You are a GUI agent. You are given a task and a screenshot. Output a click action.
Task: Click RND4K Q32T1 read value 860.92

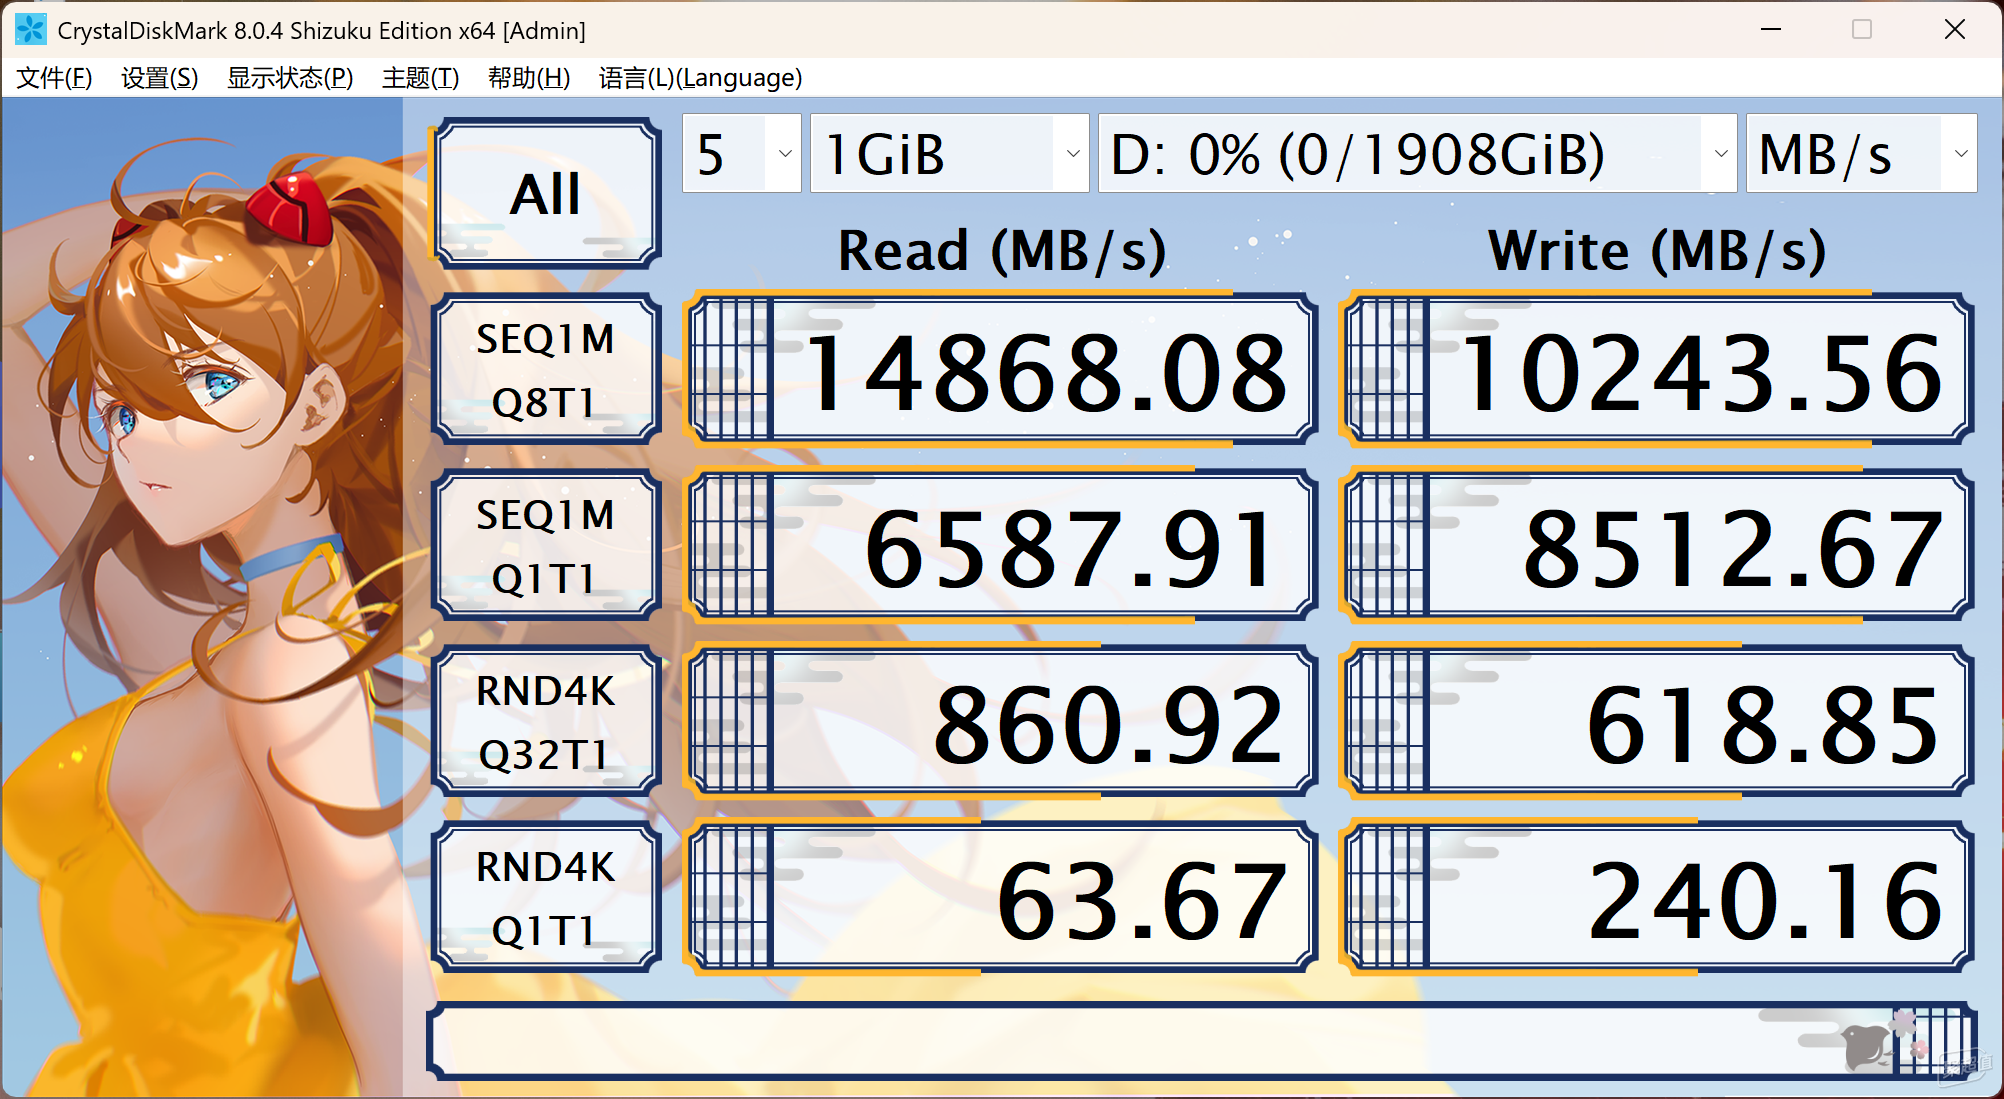click(x=1001, y=722)
